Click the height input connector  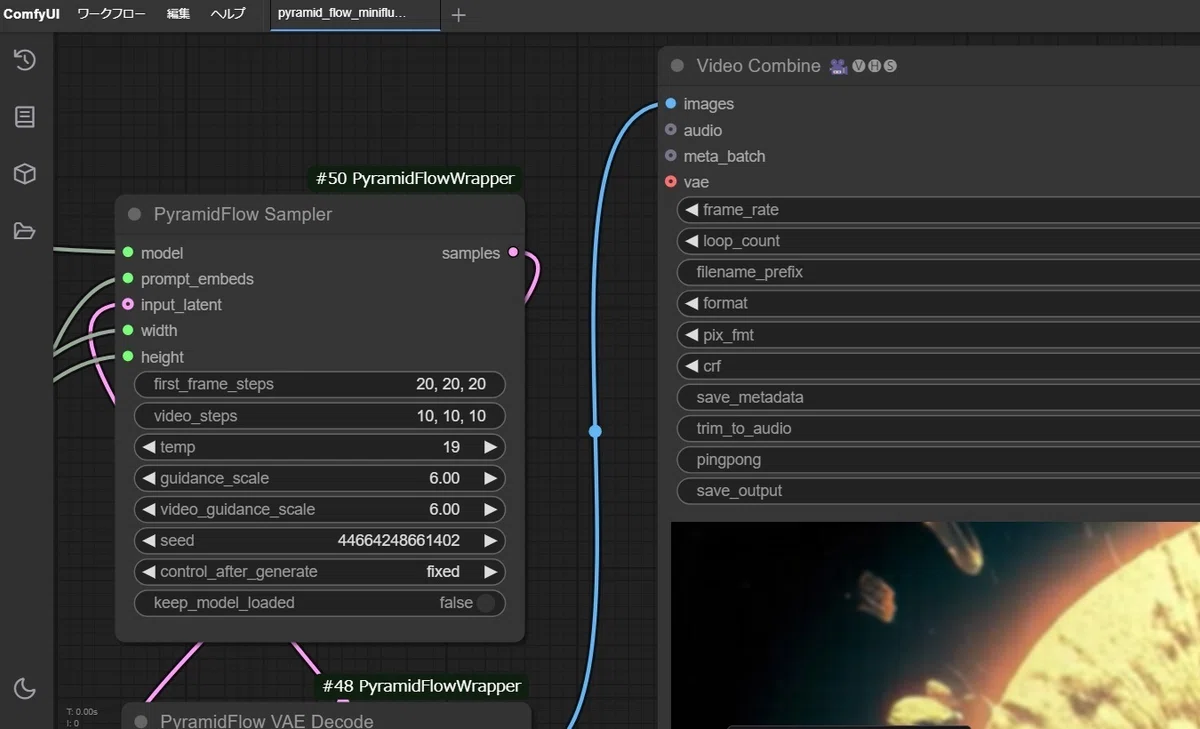coord(128,357)
